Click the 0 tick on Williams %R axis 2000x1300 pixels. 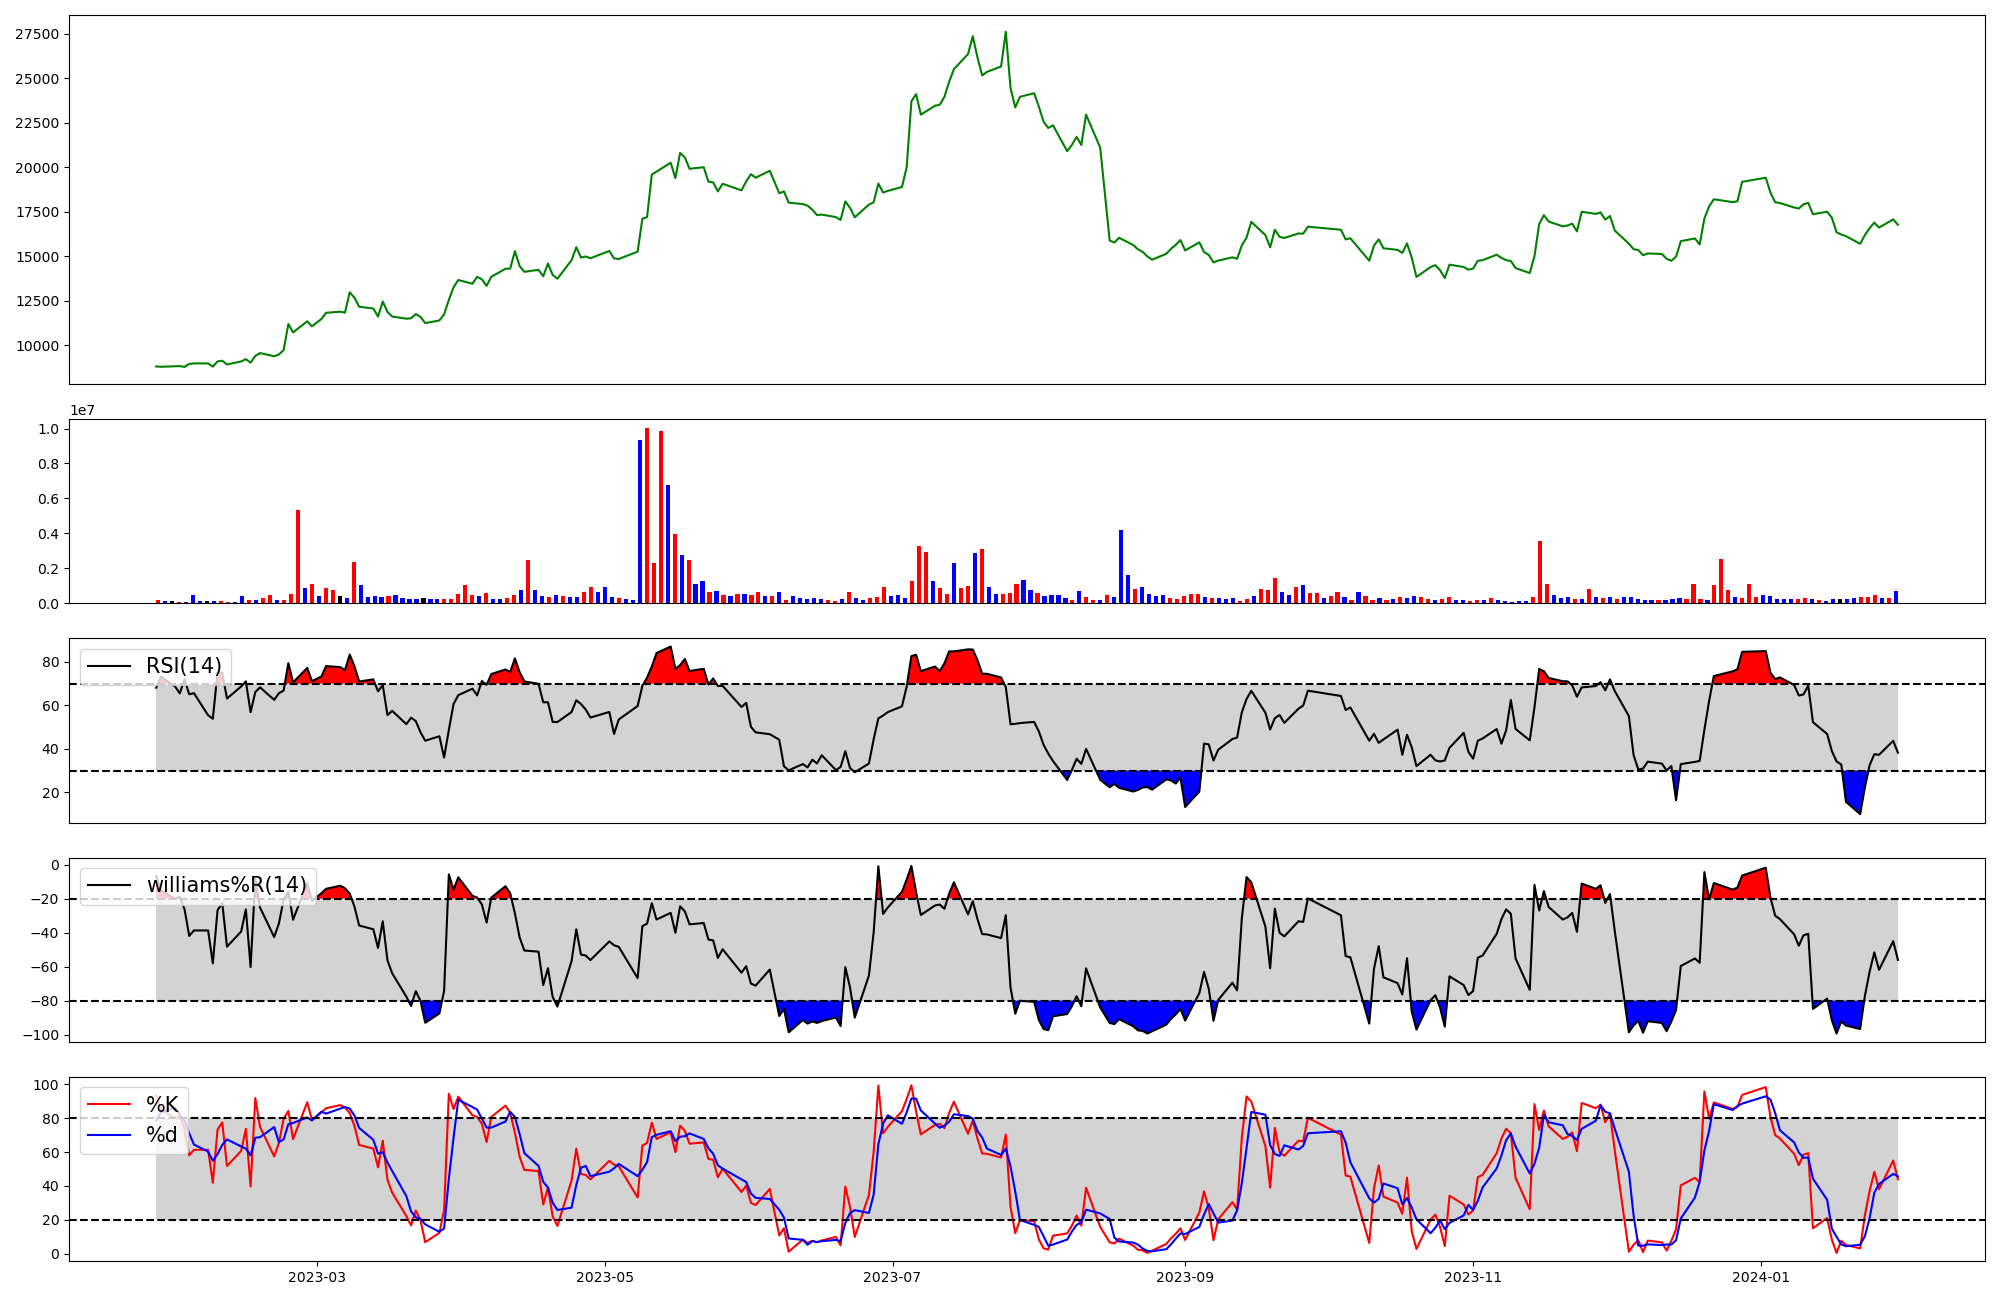(54, 865)
